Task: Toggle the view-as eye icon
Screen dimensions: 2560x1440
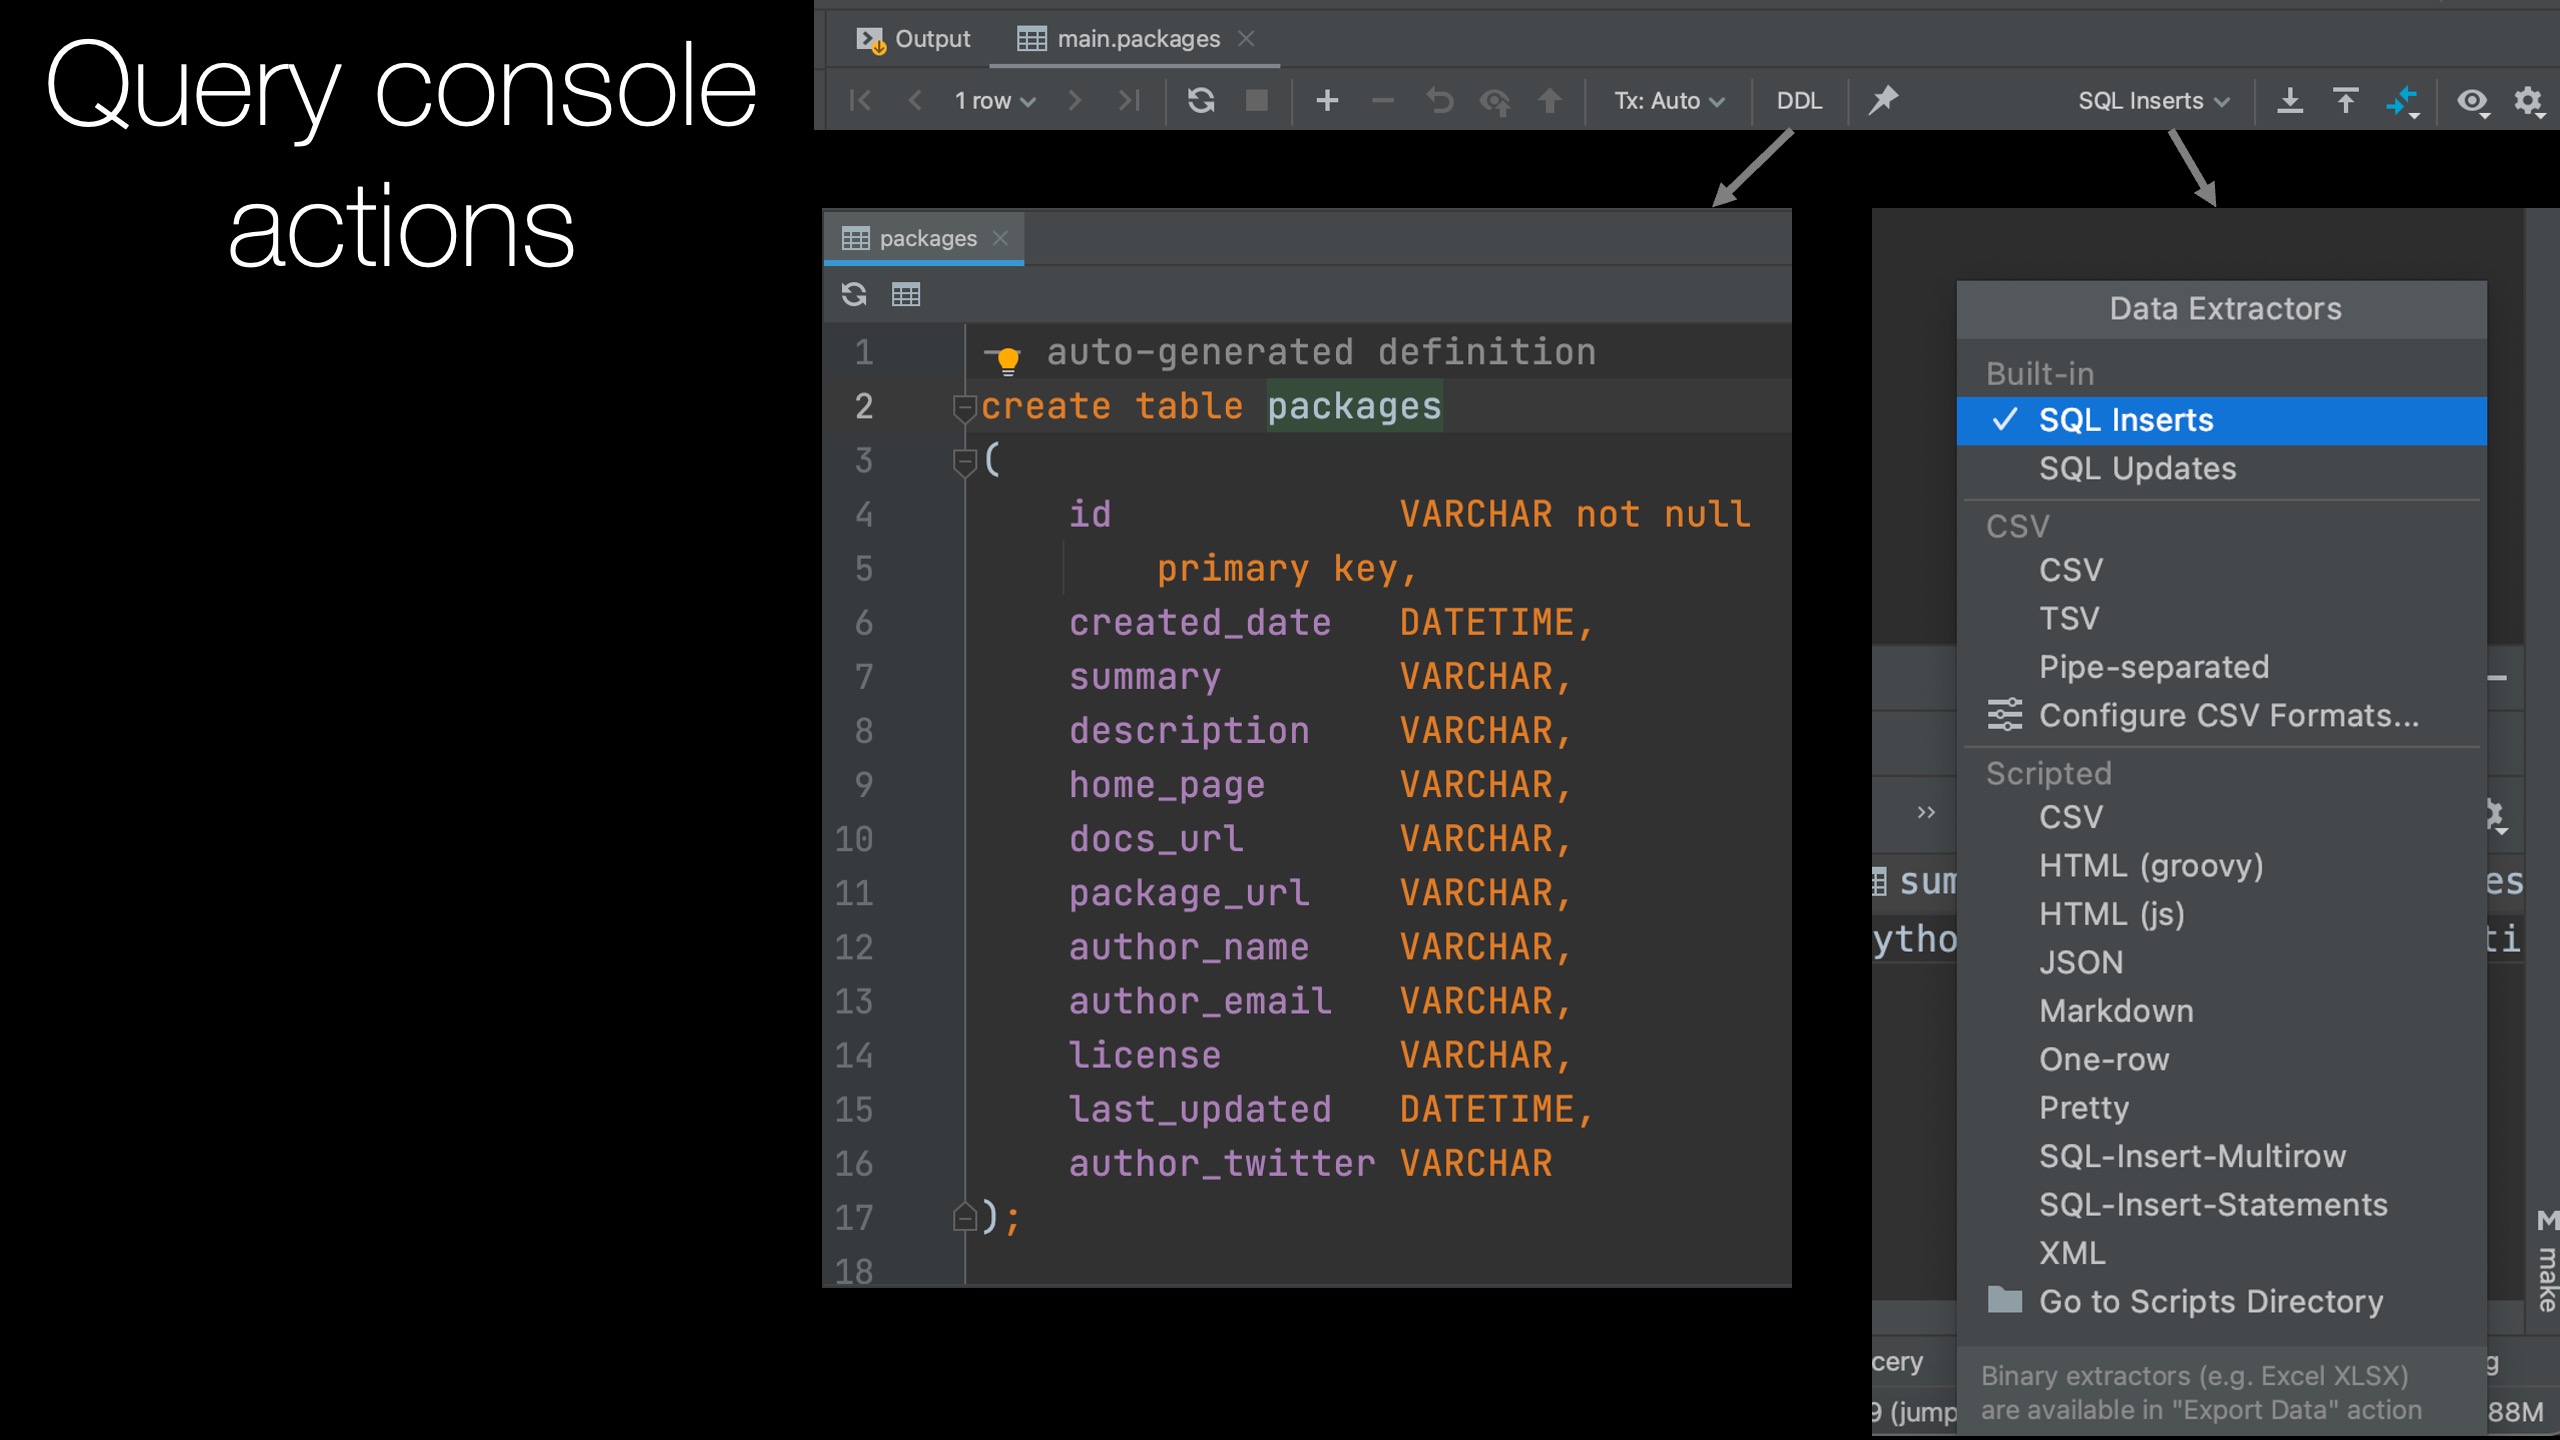Action: coord(2472,100)
